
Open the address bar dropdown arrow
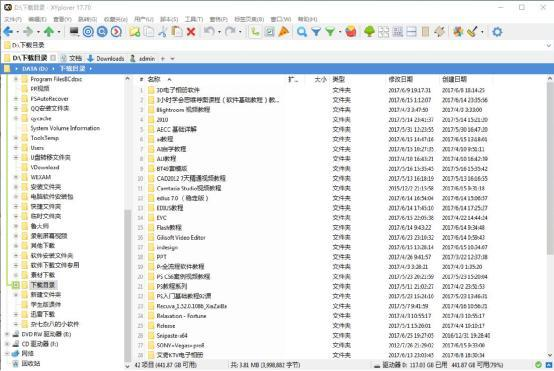point(549,45)
